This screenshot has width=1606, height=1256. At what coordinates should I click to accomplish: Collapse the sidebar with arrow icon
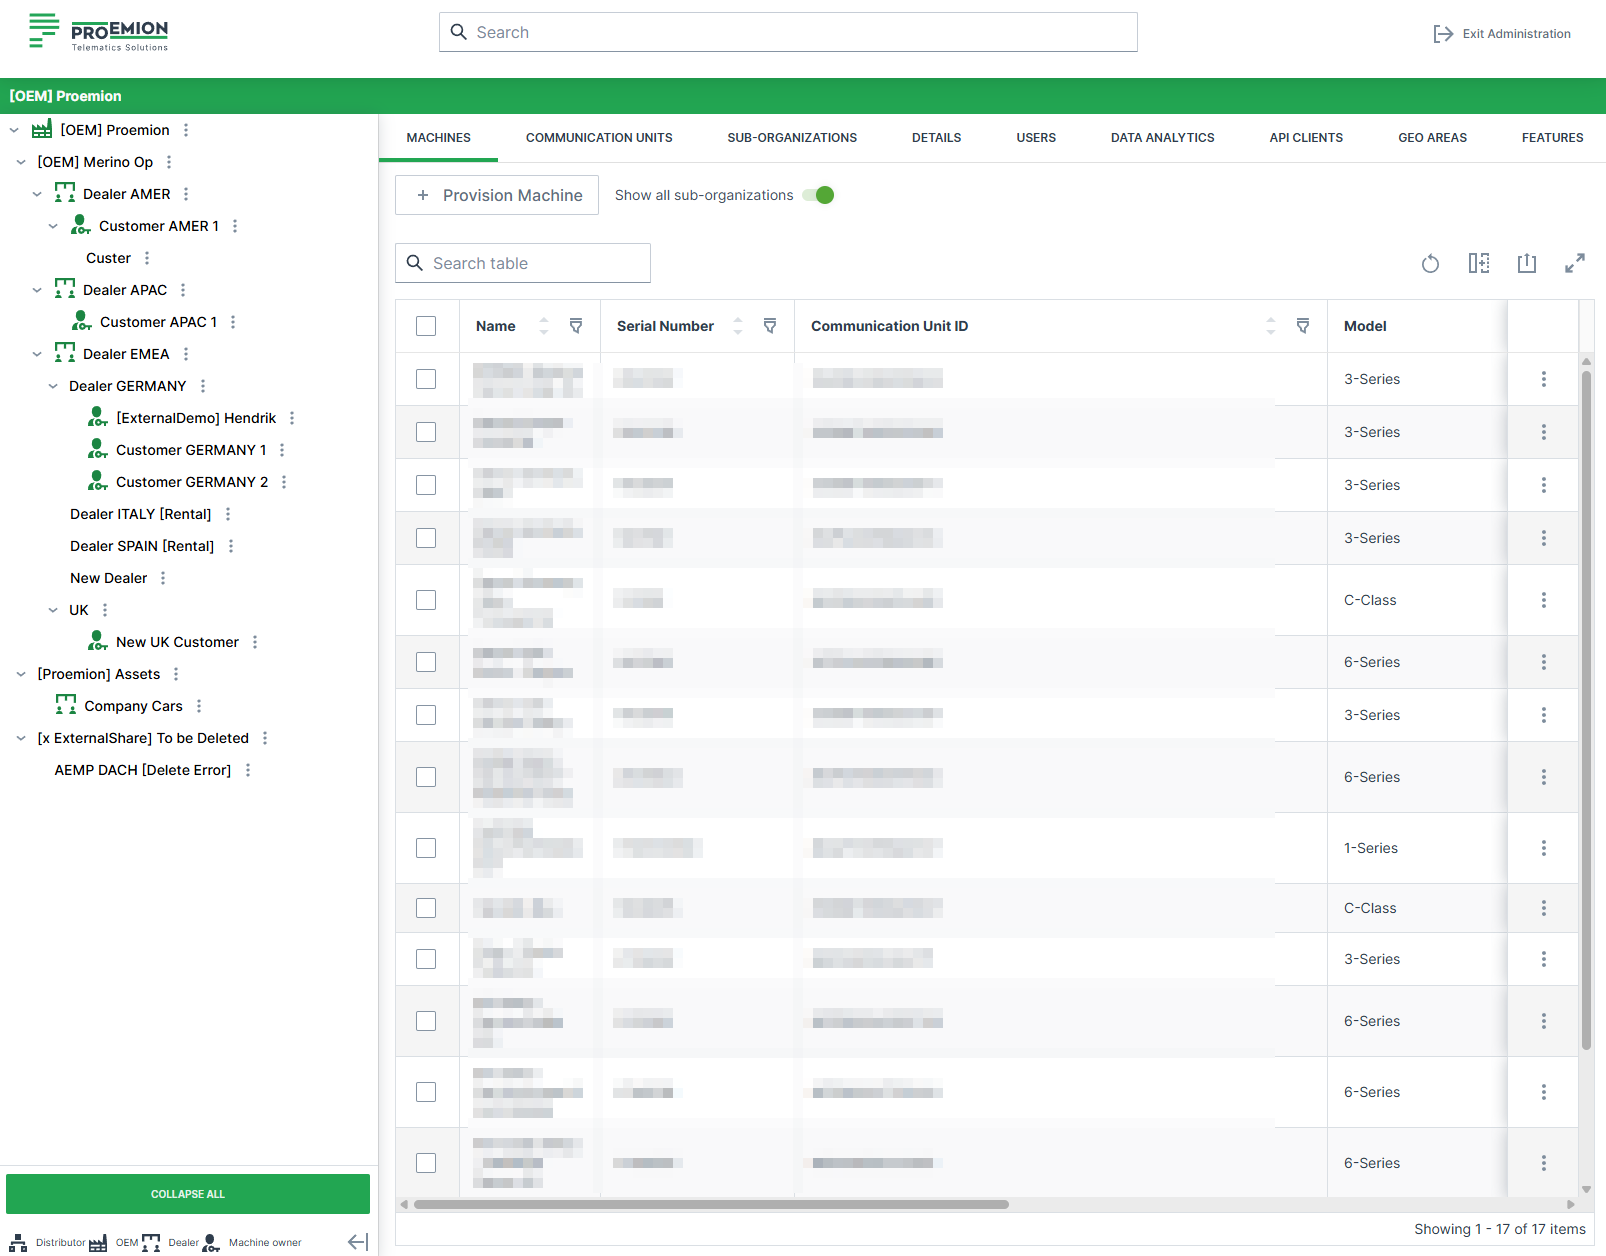coord(358,1242)
